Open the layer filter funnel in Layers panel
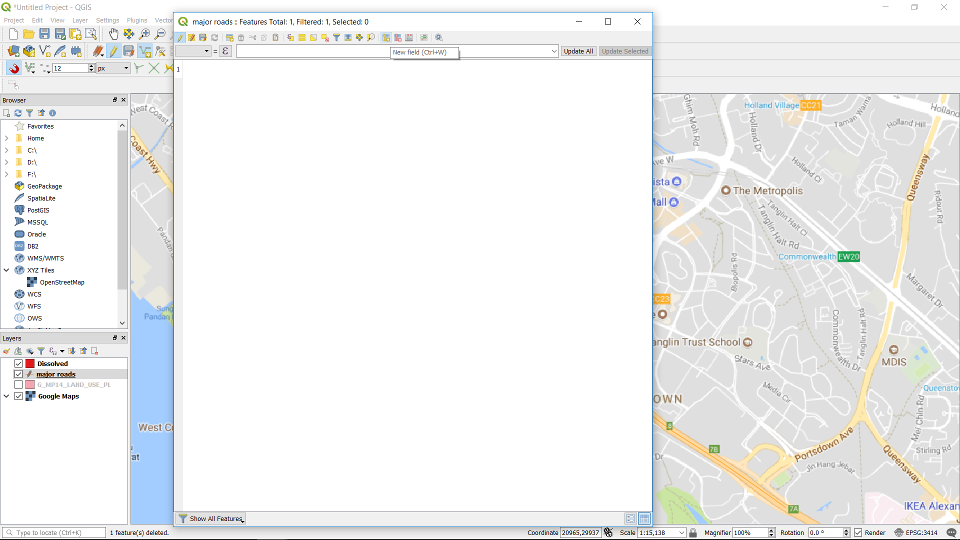Viewport: 960px width, 540px height. 40,351
